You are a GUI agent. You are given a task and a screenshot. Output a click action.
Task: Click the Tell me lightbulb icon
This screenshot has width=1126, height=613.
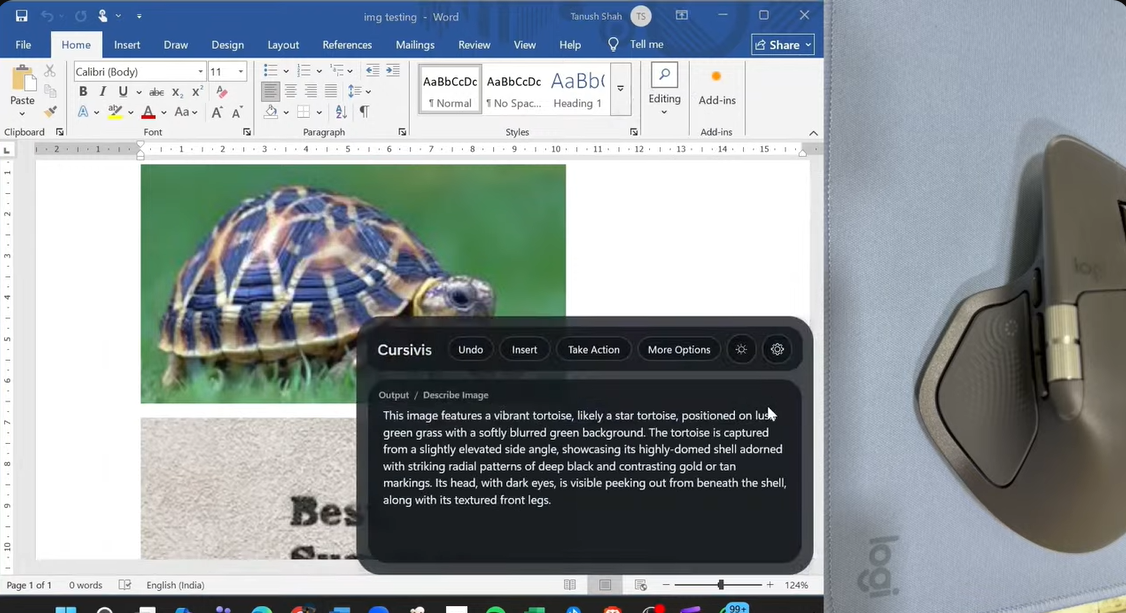(x=613, y=45)
